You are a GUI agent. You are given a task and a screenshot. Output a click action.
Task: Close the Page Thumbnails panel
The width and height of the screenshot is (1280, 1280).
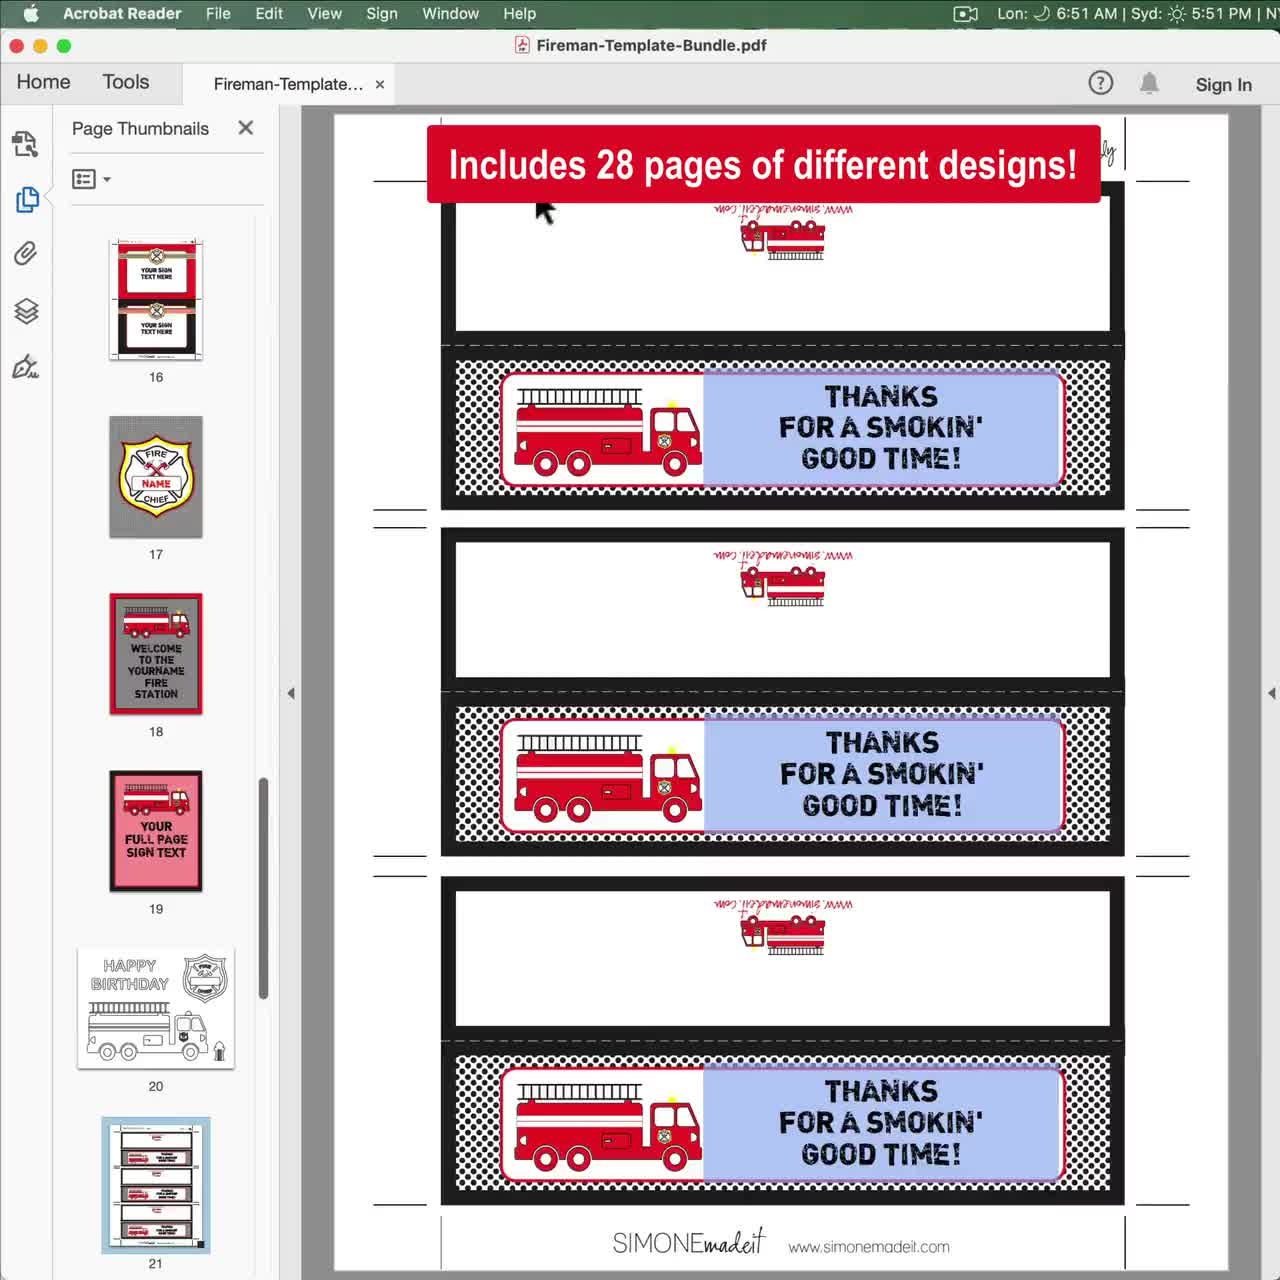tap(246, 128)
